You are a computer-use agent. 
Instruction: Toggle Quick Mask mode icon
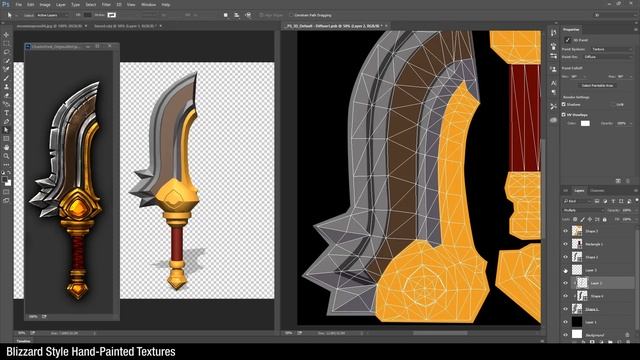coord(6,192)
